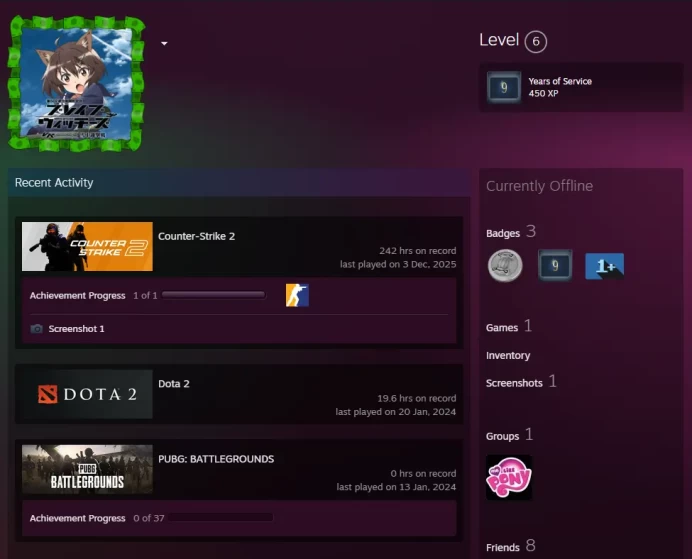692x559 pixels.
Task: Open the Level heading link
Action: click(x=499, y=40)
